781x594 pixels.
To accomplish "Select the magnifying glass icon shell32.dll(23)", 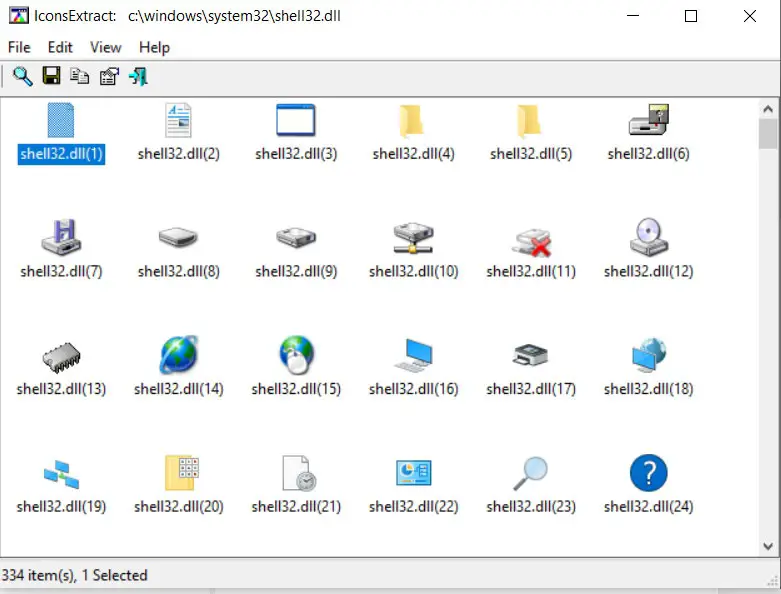I will click(530, 473).
